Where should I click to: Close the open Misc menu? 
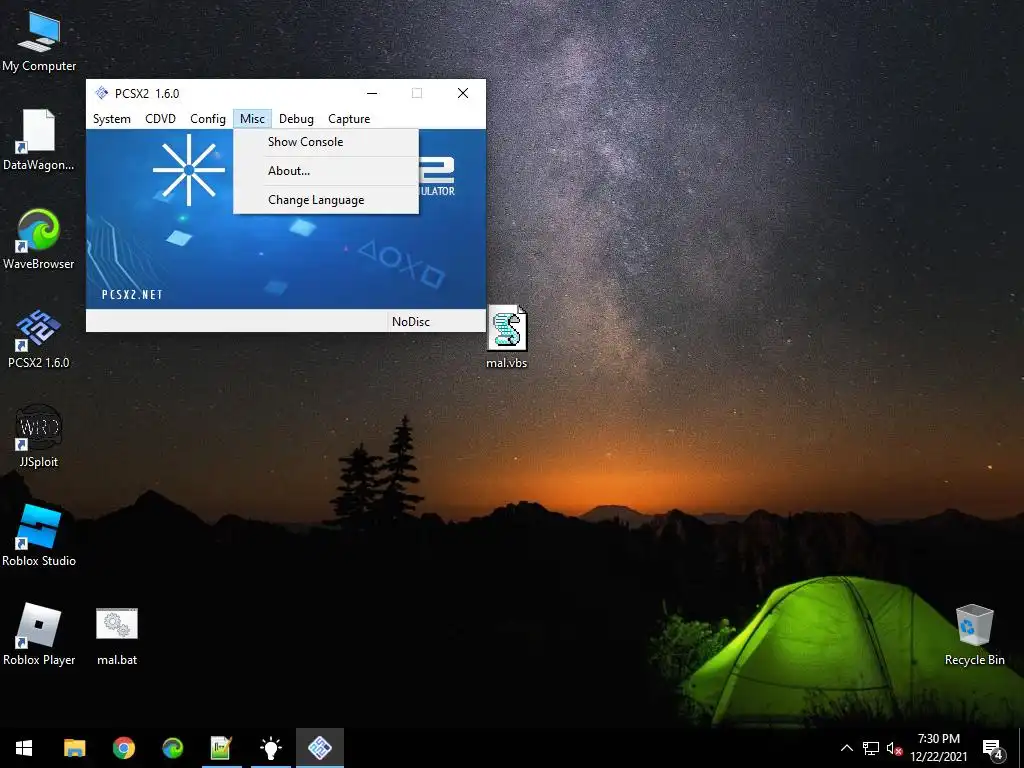coord(252,119)
